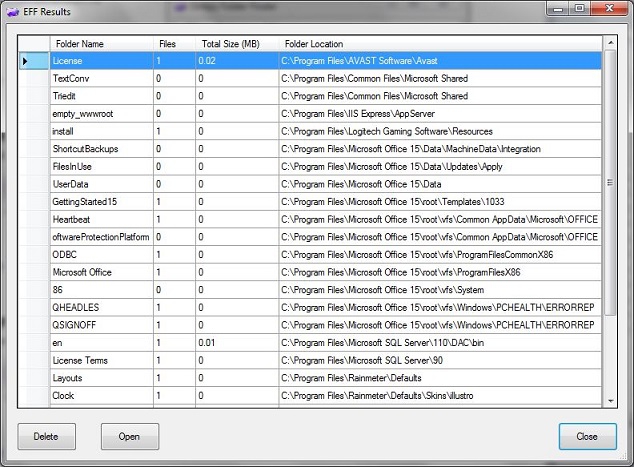Click the ProgramFilesCommonX86 location cell
634x467 pixels.
440,255
